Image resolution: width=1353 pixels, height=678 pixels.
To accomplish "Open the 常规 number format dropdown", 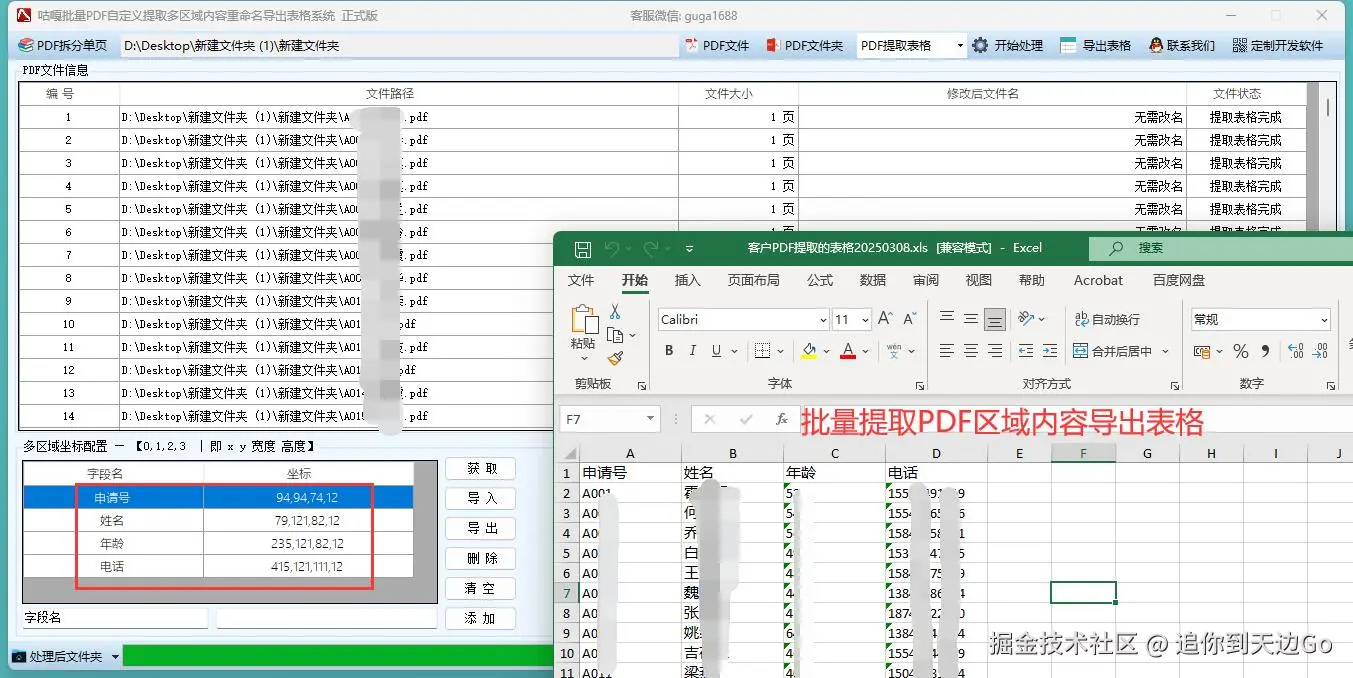I will 1324,320.
